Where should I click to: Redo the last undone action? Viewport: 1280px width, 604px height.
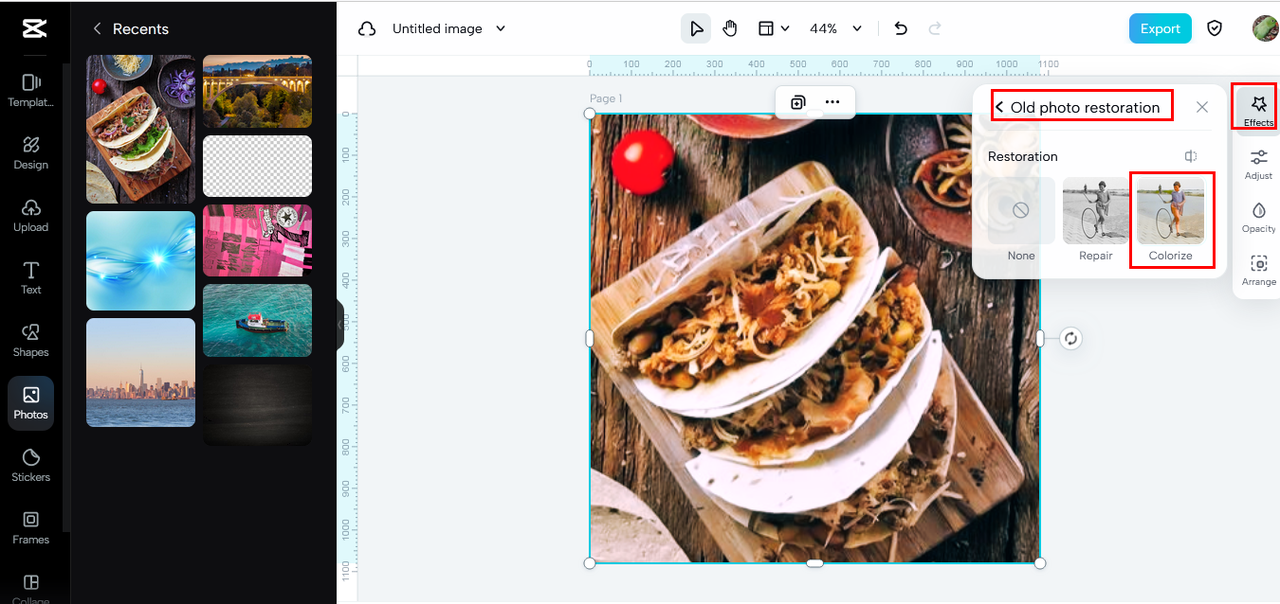[935, 29]
